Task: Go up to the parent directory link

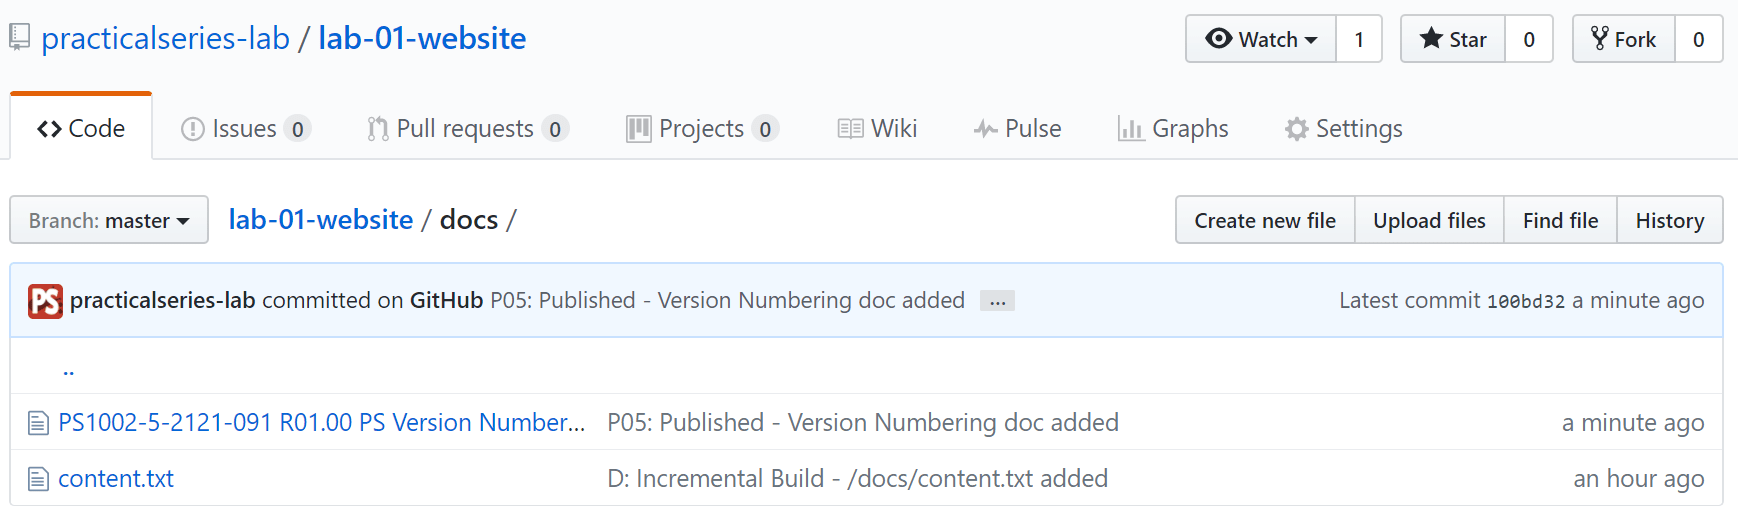Action: (68, 368)
